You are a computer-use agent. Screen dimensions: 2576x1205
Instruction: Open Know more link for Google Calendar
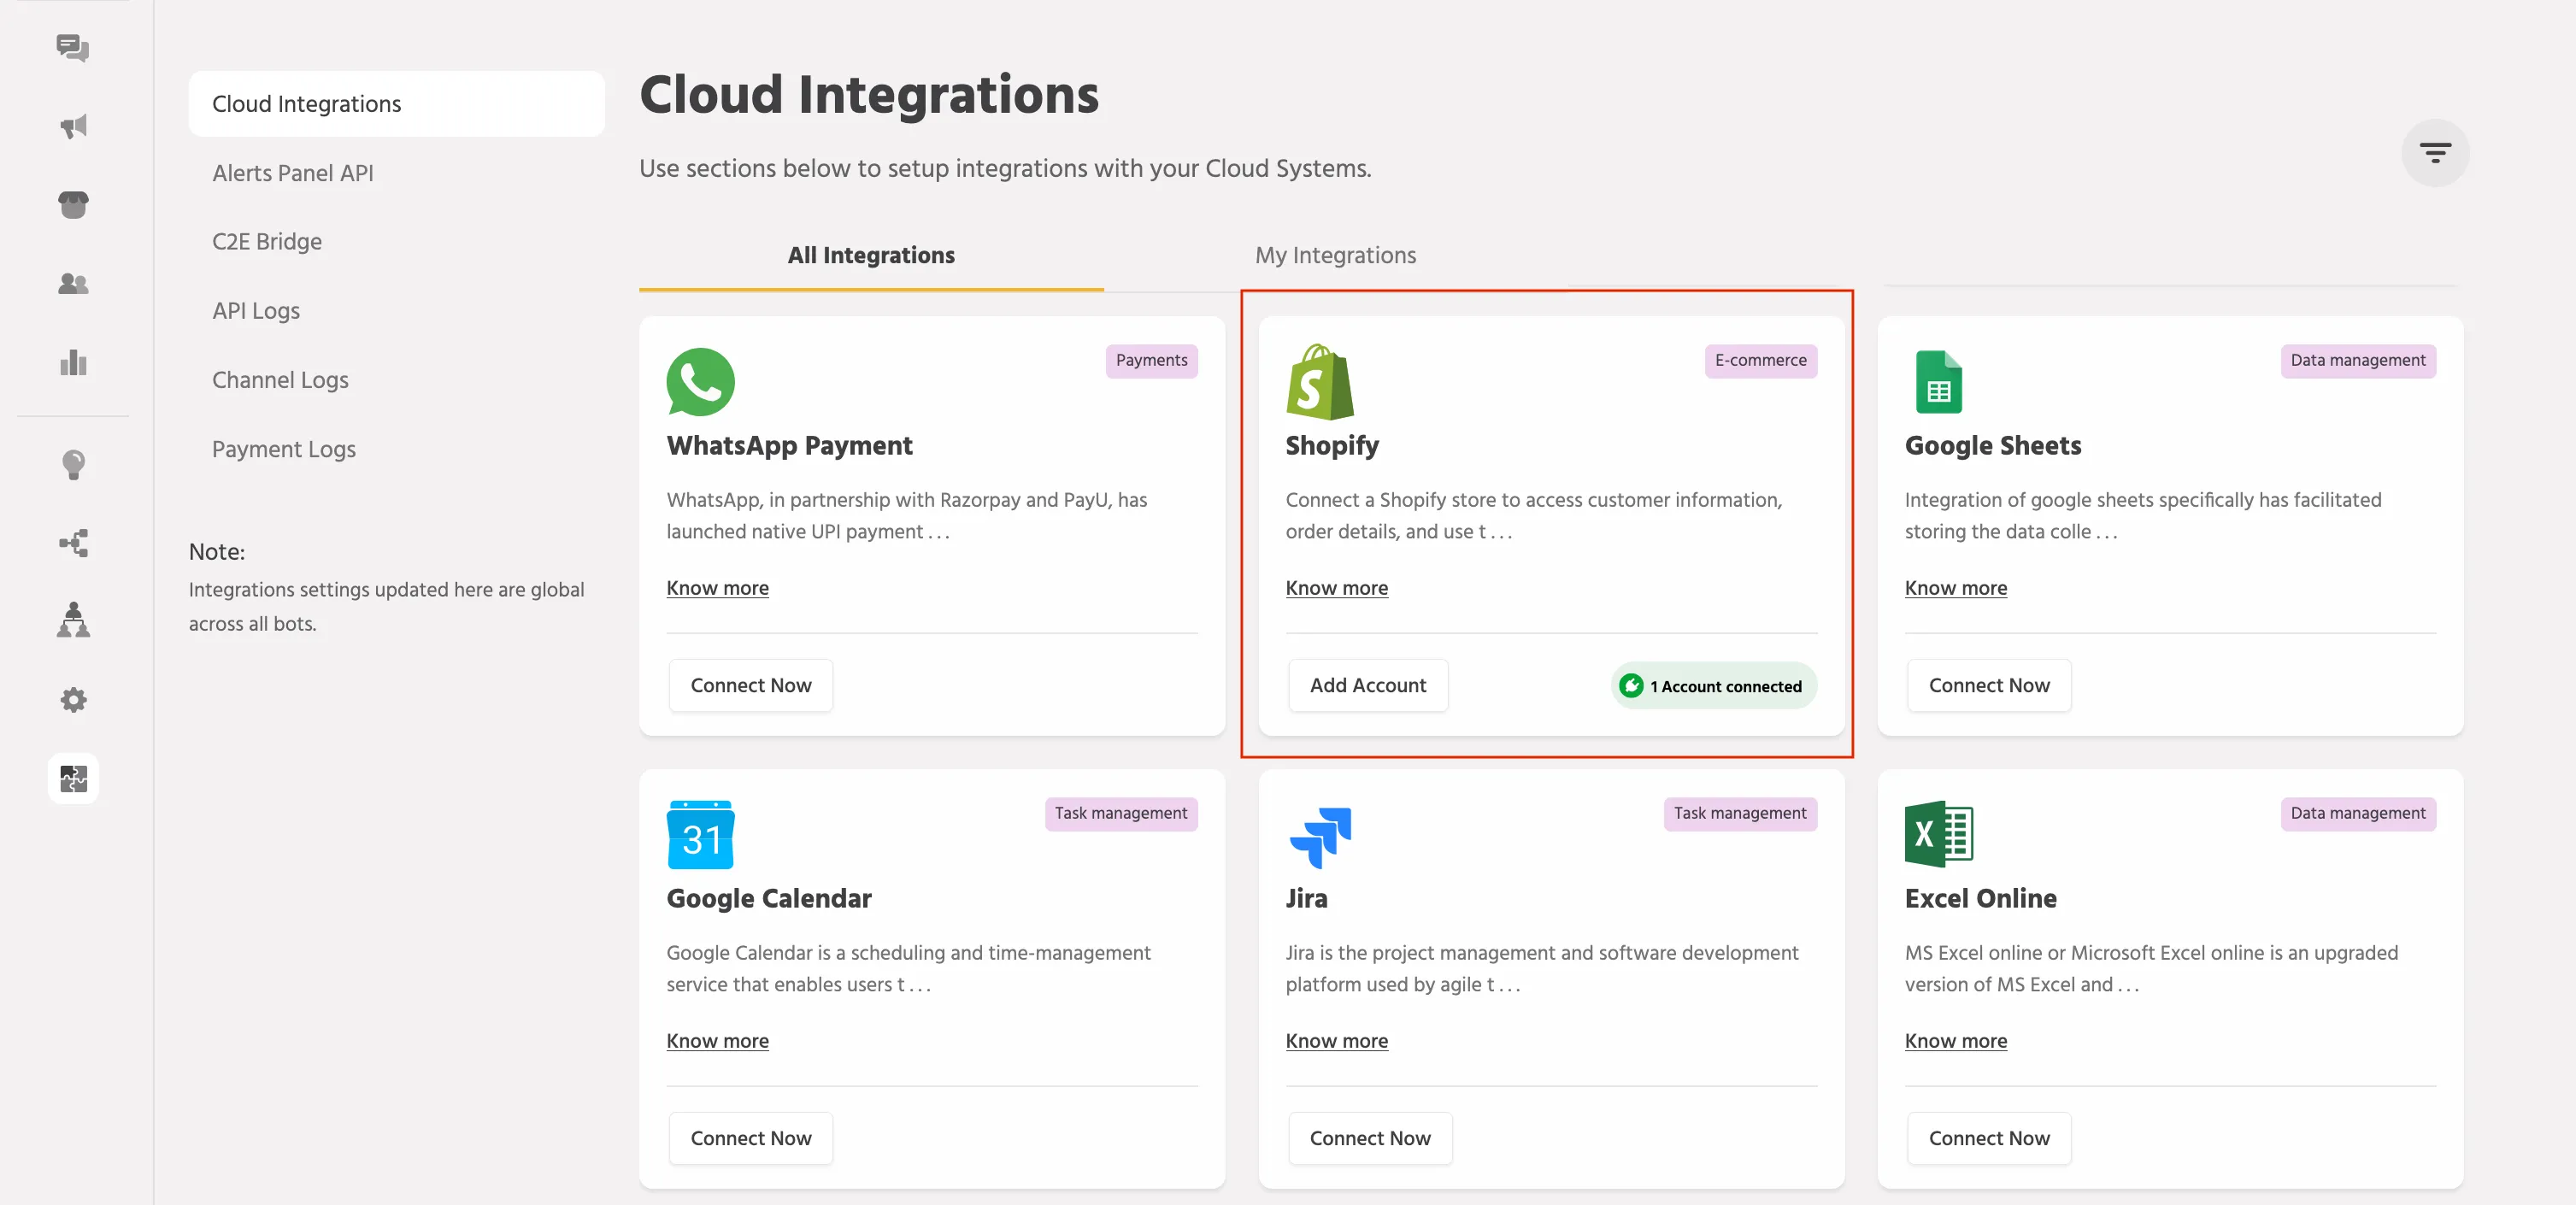(717, 1041)
